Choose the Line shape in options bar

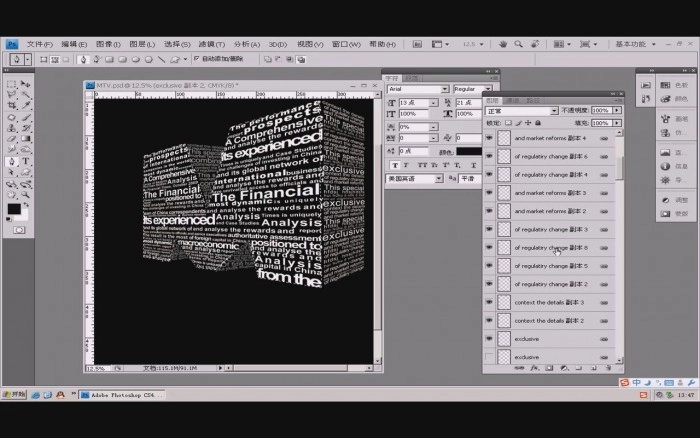click(x=160, y=59)
